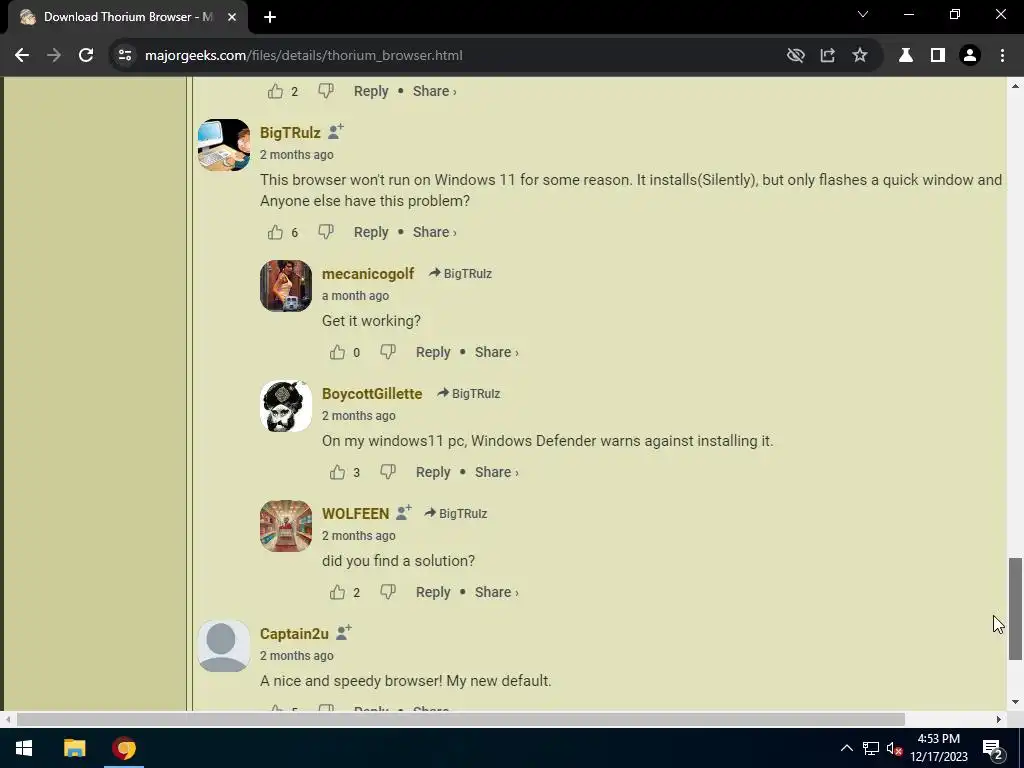Click mecanicogolf's avatar picture
This screenshot has height=768, width=1024.
coord(286,286)
